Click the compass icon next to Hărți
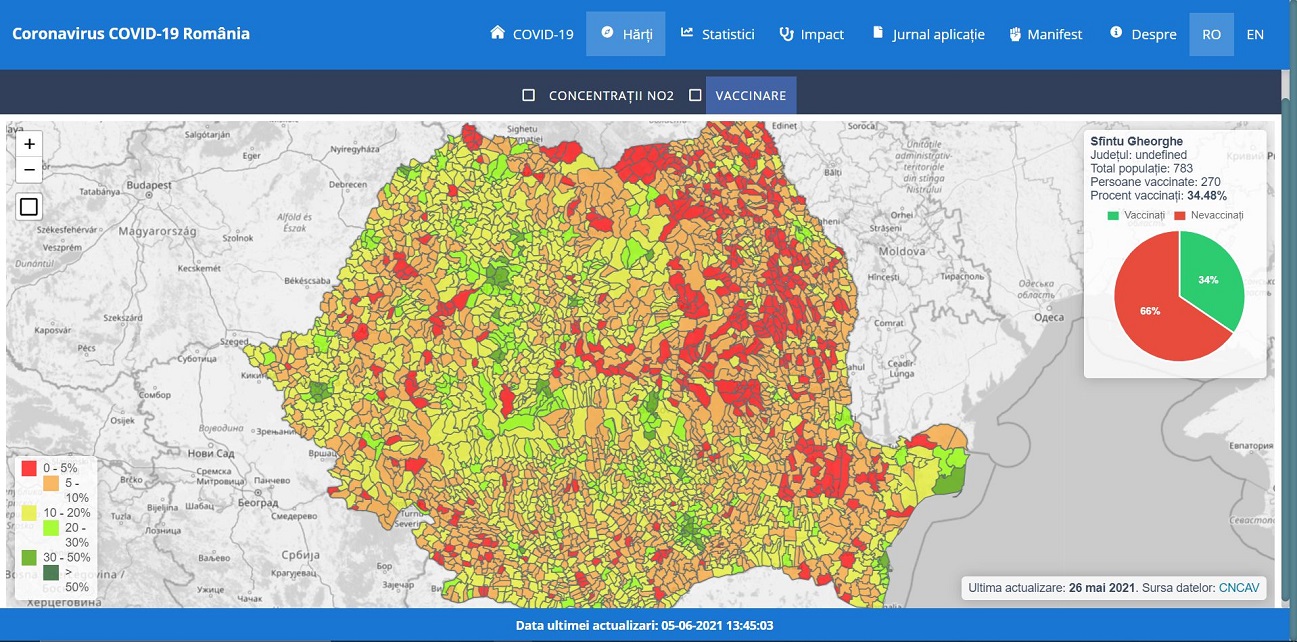Screen dimensions: 1297x642 pyautogui.click(x=607, y=33)
